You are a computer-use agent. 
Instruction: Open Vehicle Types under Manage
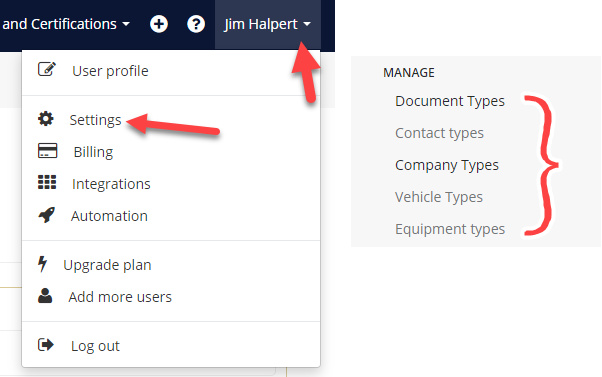click(439, 197)
